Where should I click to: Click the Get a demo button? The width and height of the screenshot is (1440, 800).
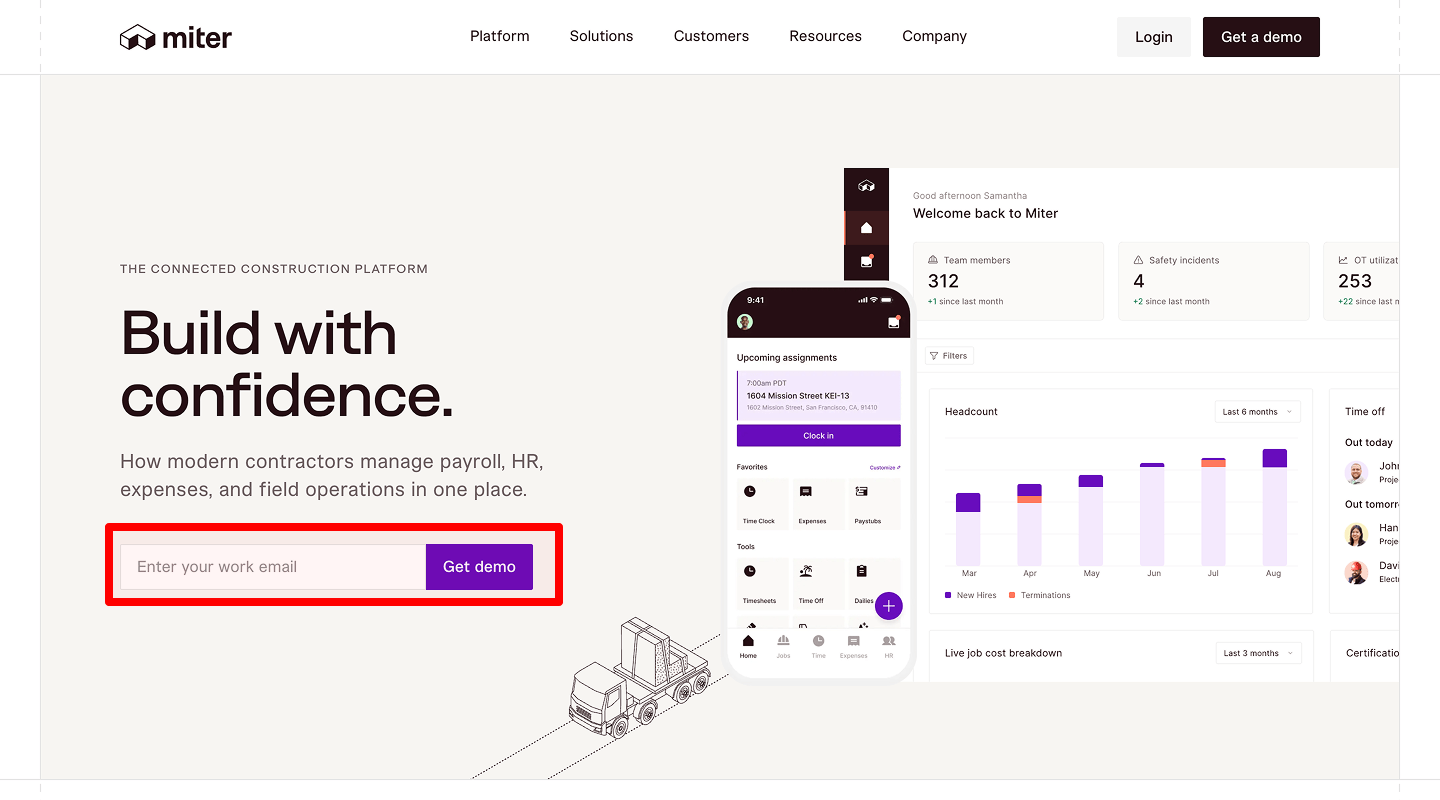click(1261, 36)
